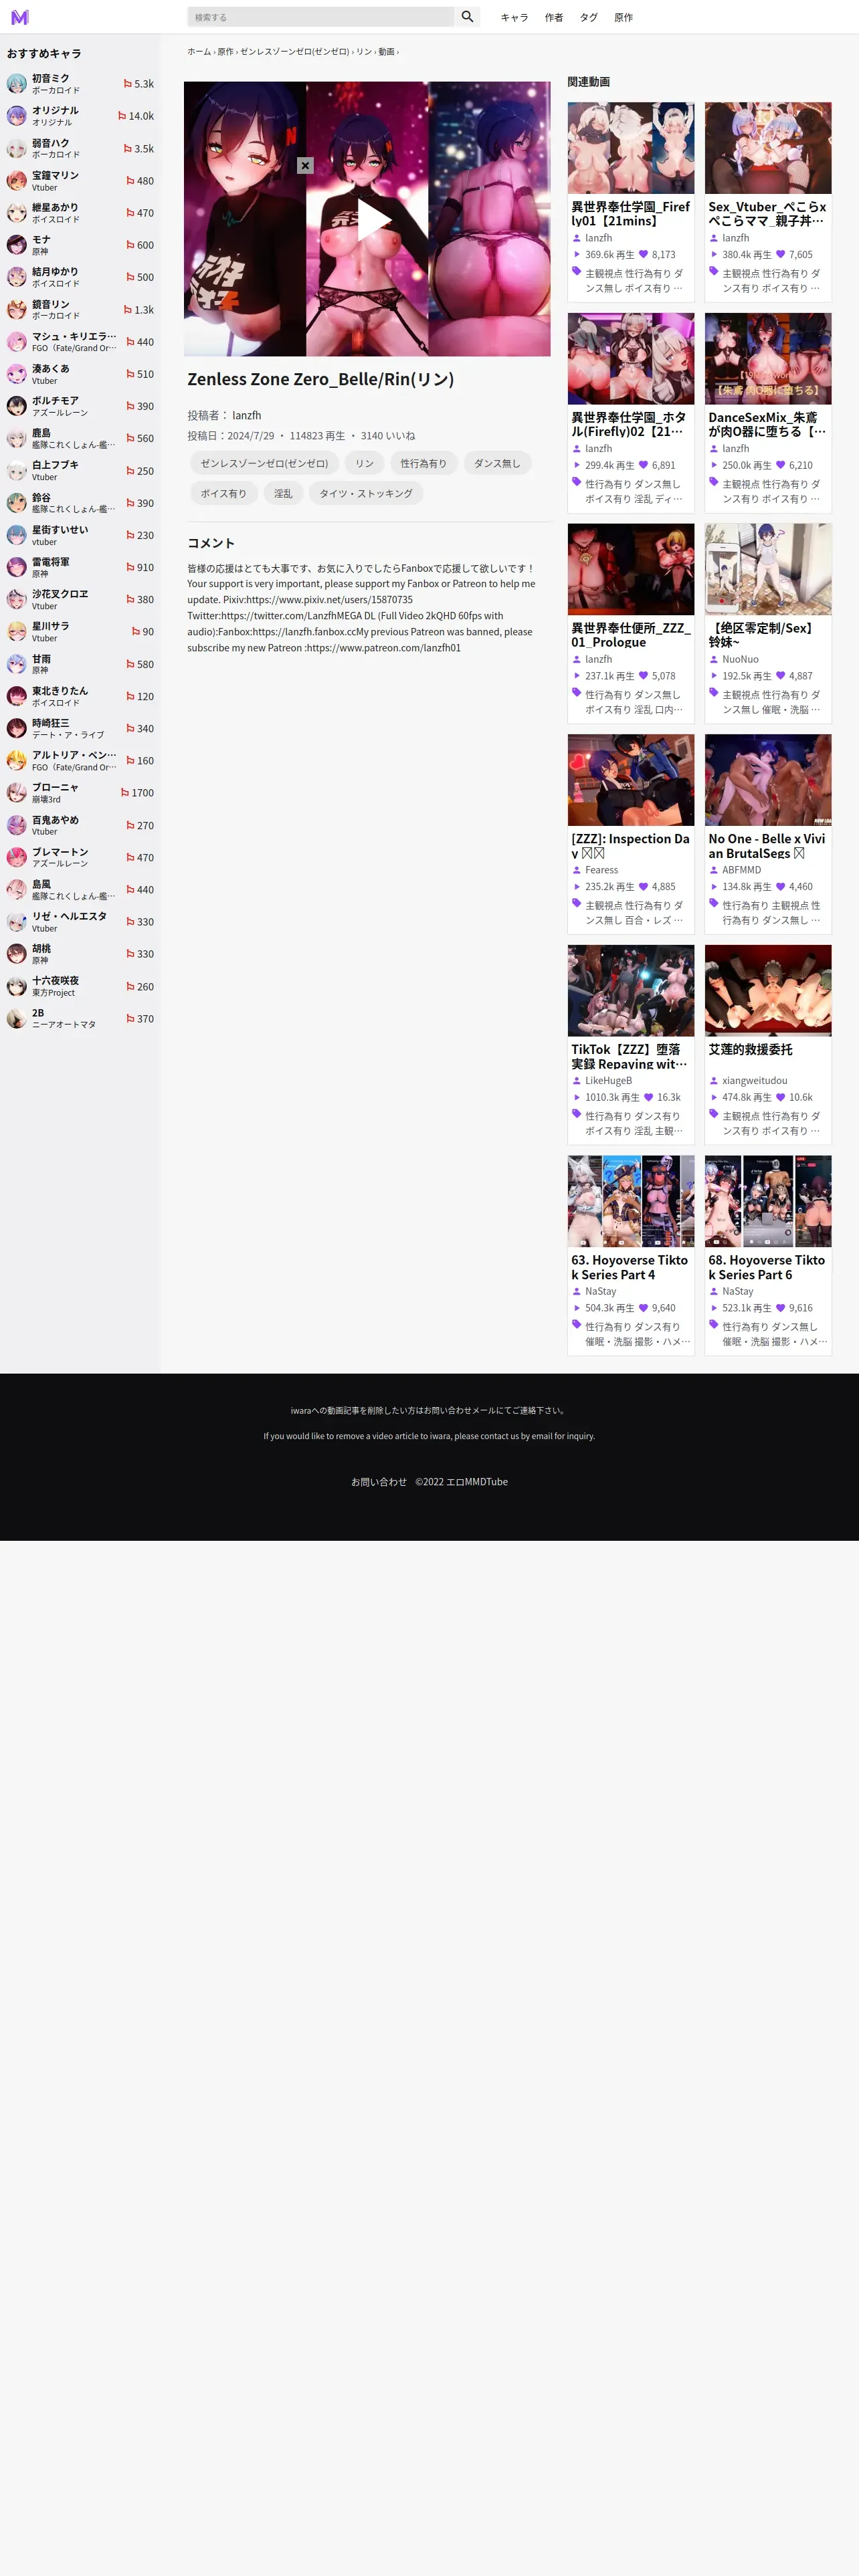Focus the 検索する search field

(x=321, y=17)
